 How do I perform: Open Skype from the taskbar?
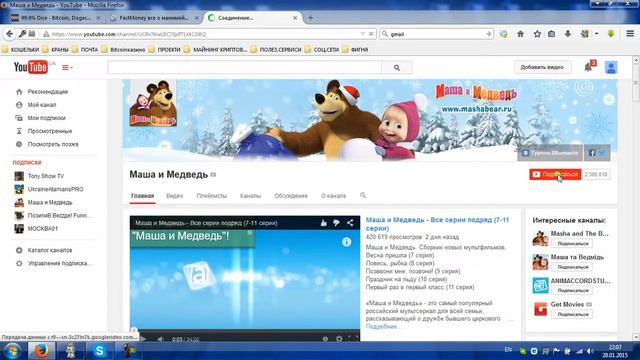point(99,351)
